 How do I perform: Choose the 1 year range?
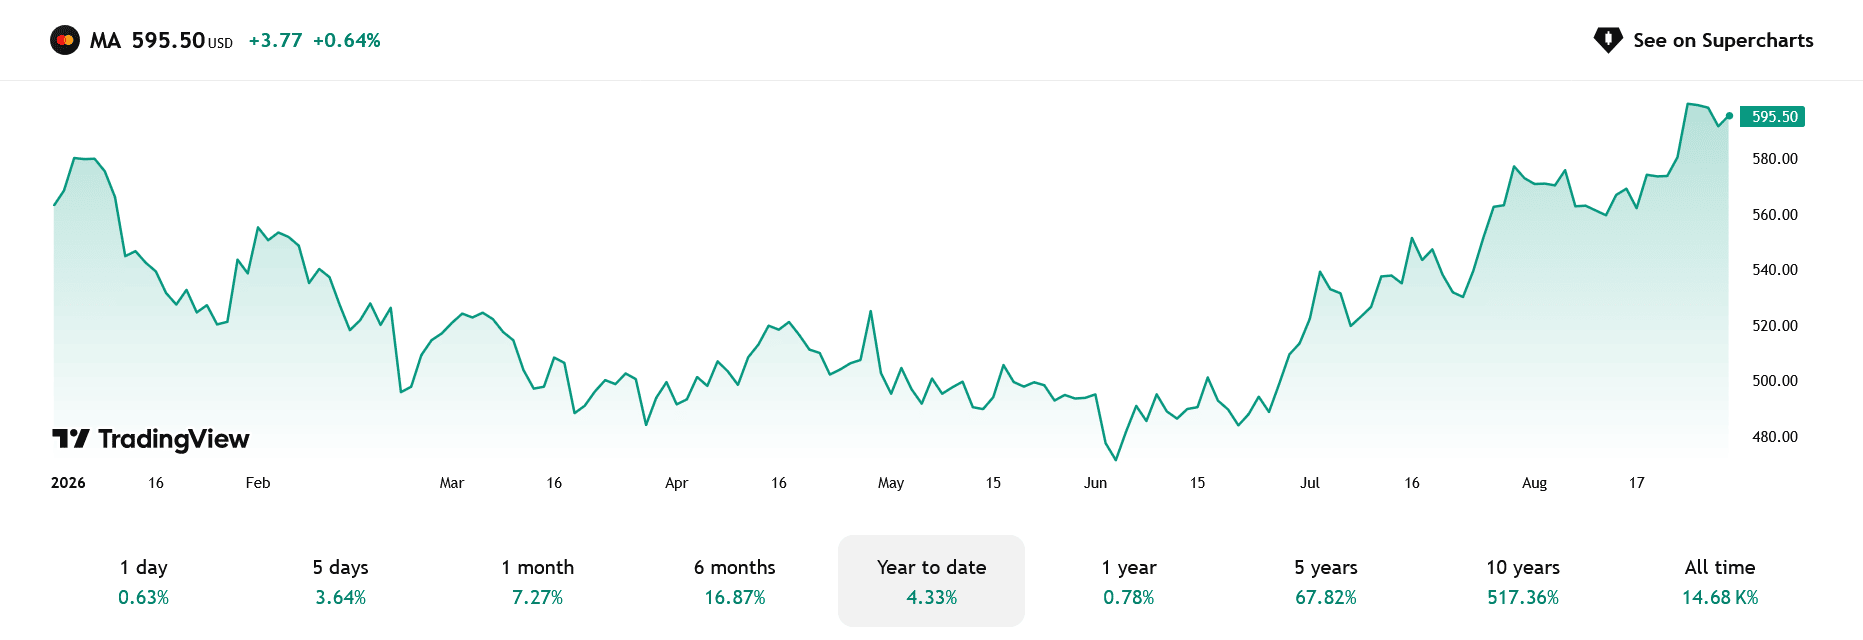coord(1129,581)
